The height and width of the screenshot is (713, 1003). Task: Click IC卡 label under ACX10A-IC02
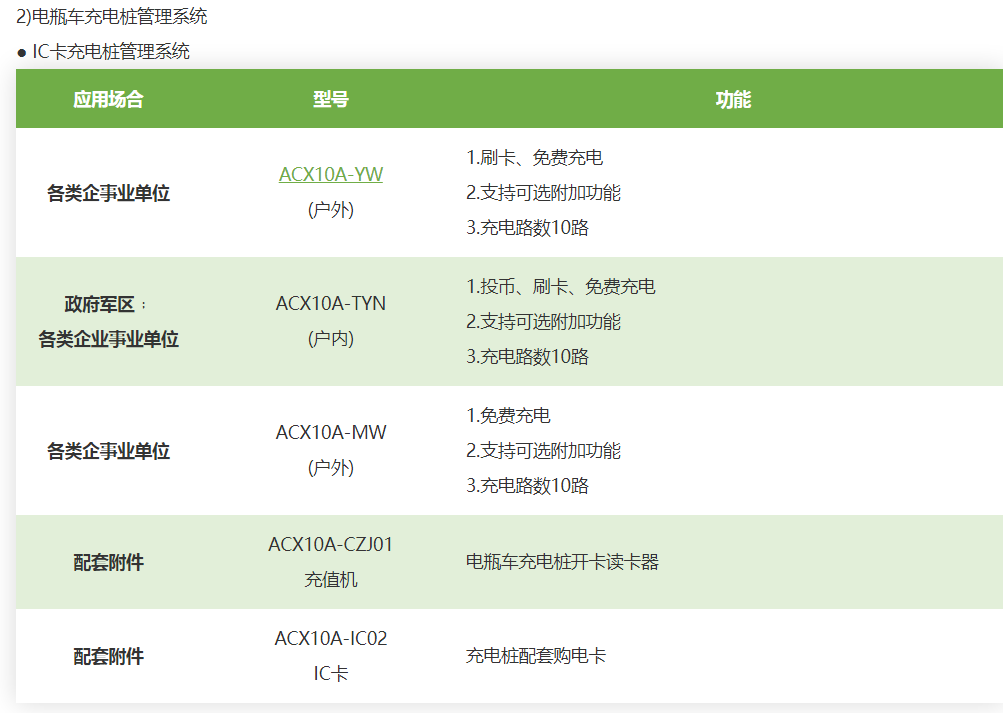(330, 674)
